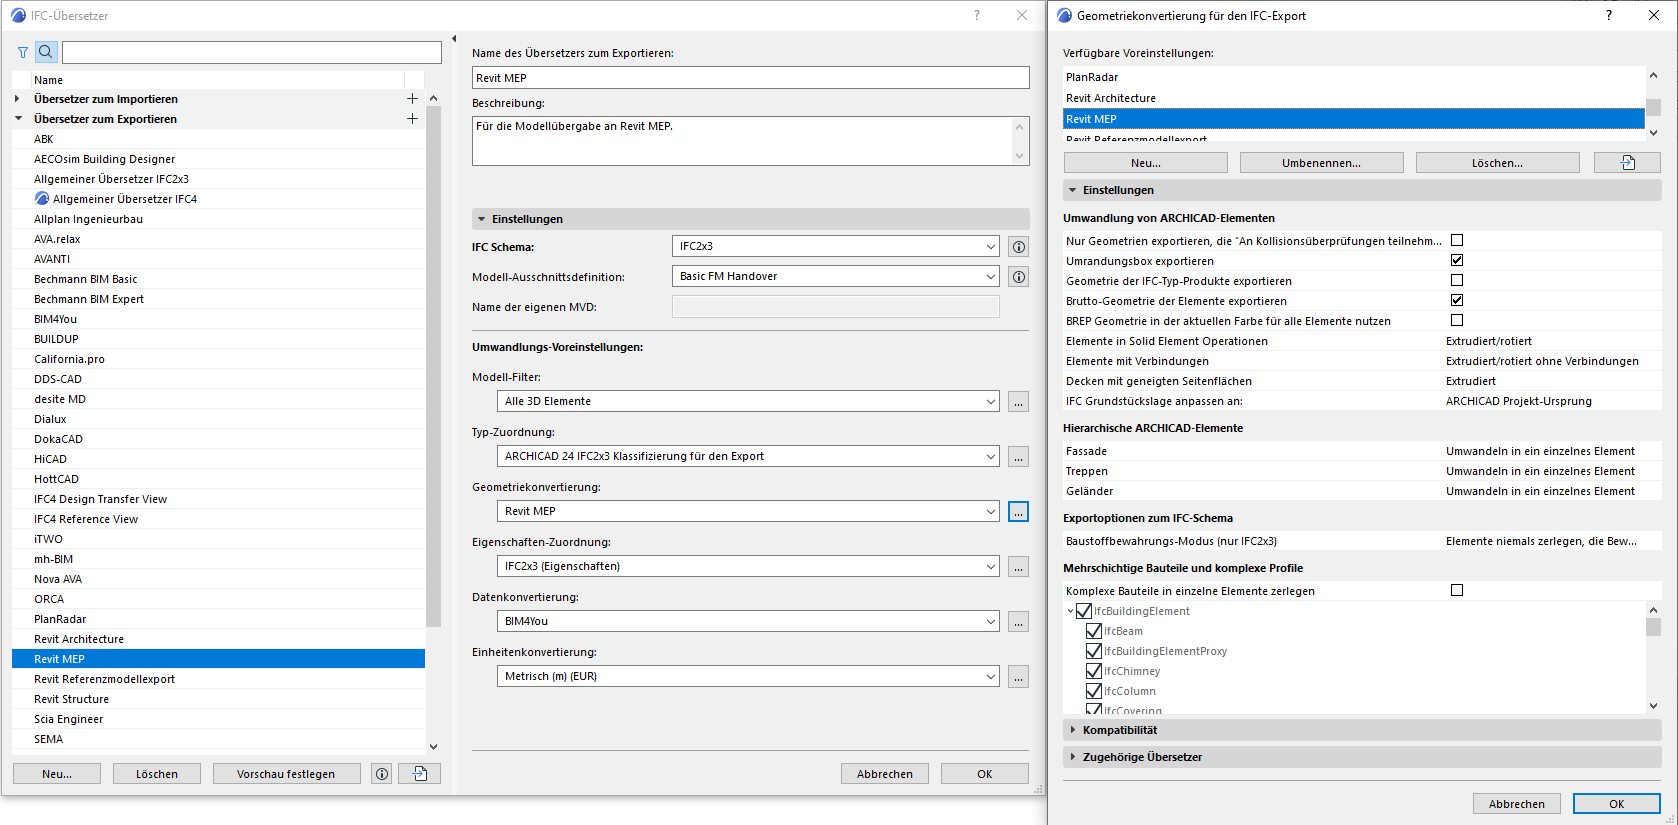The height and width of the screenshot is (825, 1678).
Task: Confirm Geometriekonvertierung dialog with OK
Action: pyautogui.click(x=1616, y=804)
